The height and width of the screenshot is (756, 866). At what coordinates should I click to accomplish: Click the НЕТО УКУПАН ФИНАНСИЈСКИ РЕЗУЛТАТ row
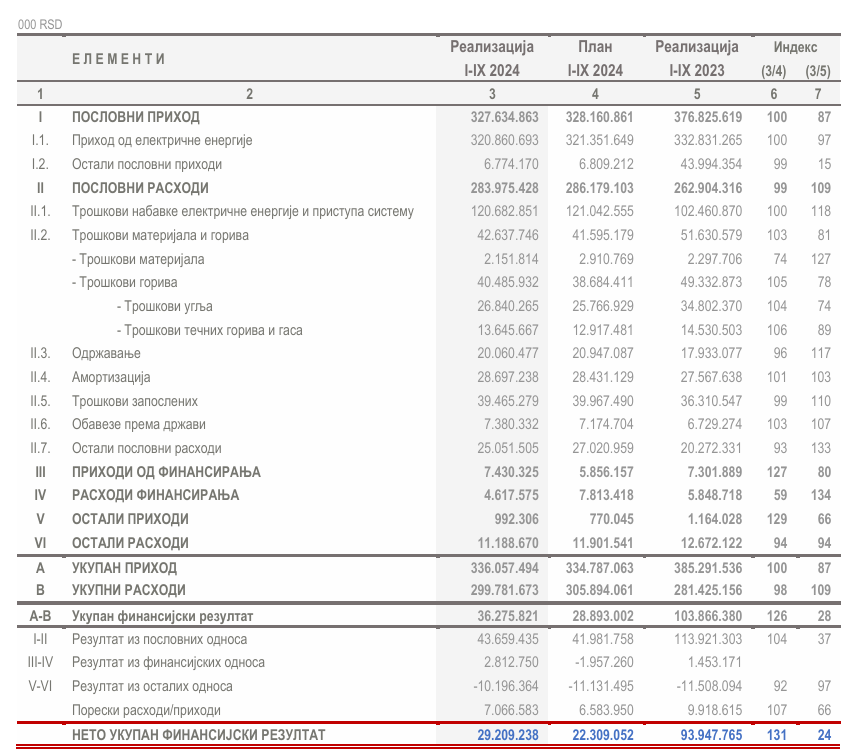pyautogui.click(x=200, y=733)
